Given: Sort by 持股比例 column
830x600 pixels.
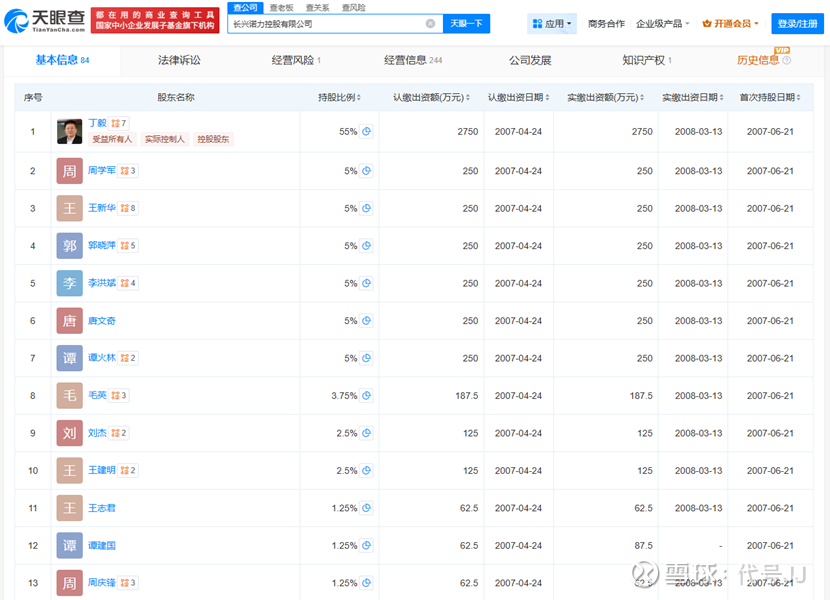Looking at the screenshot, I should 341,97.
